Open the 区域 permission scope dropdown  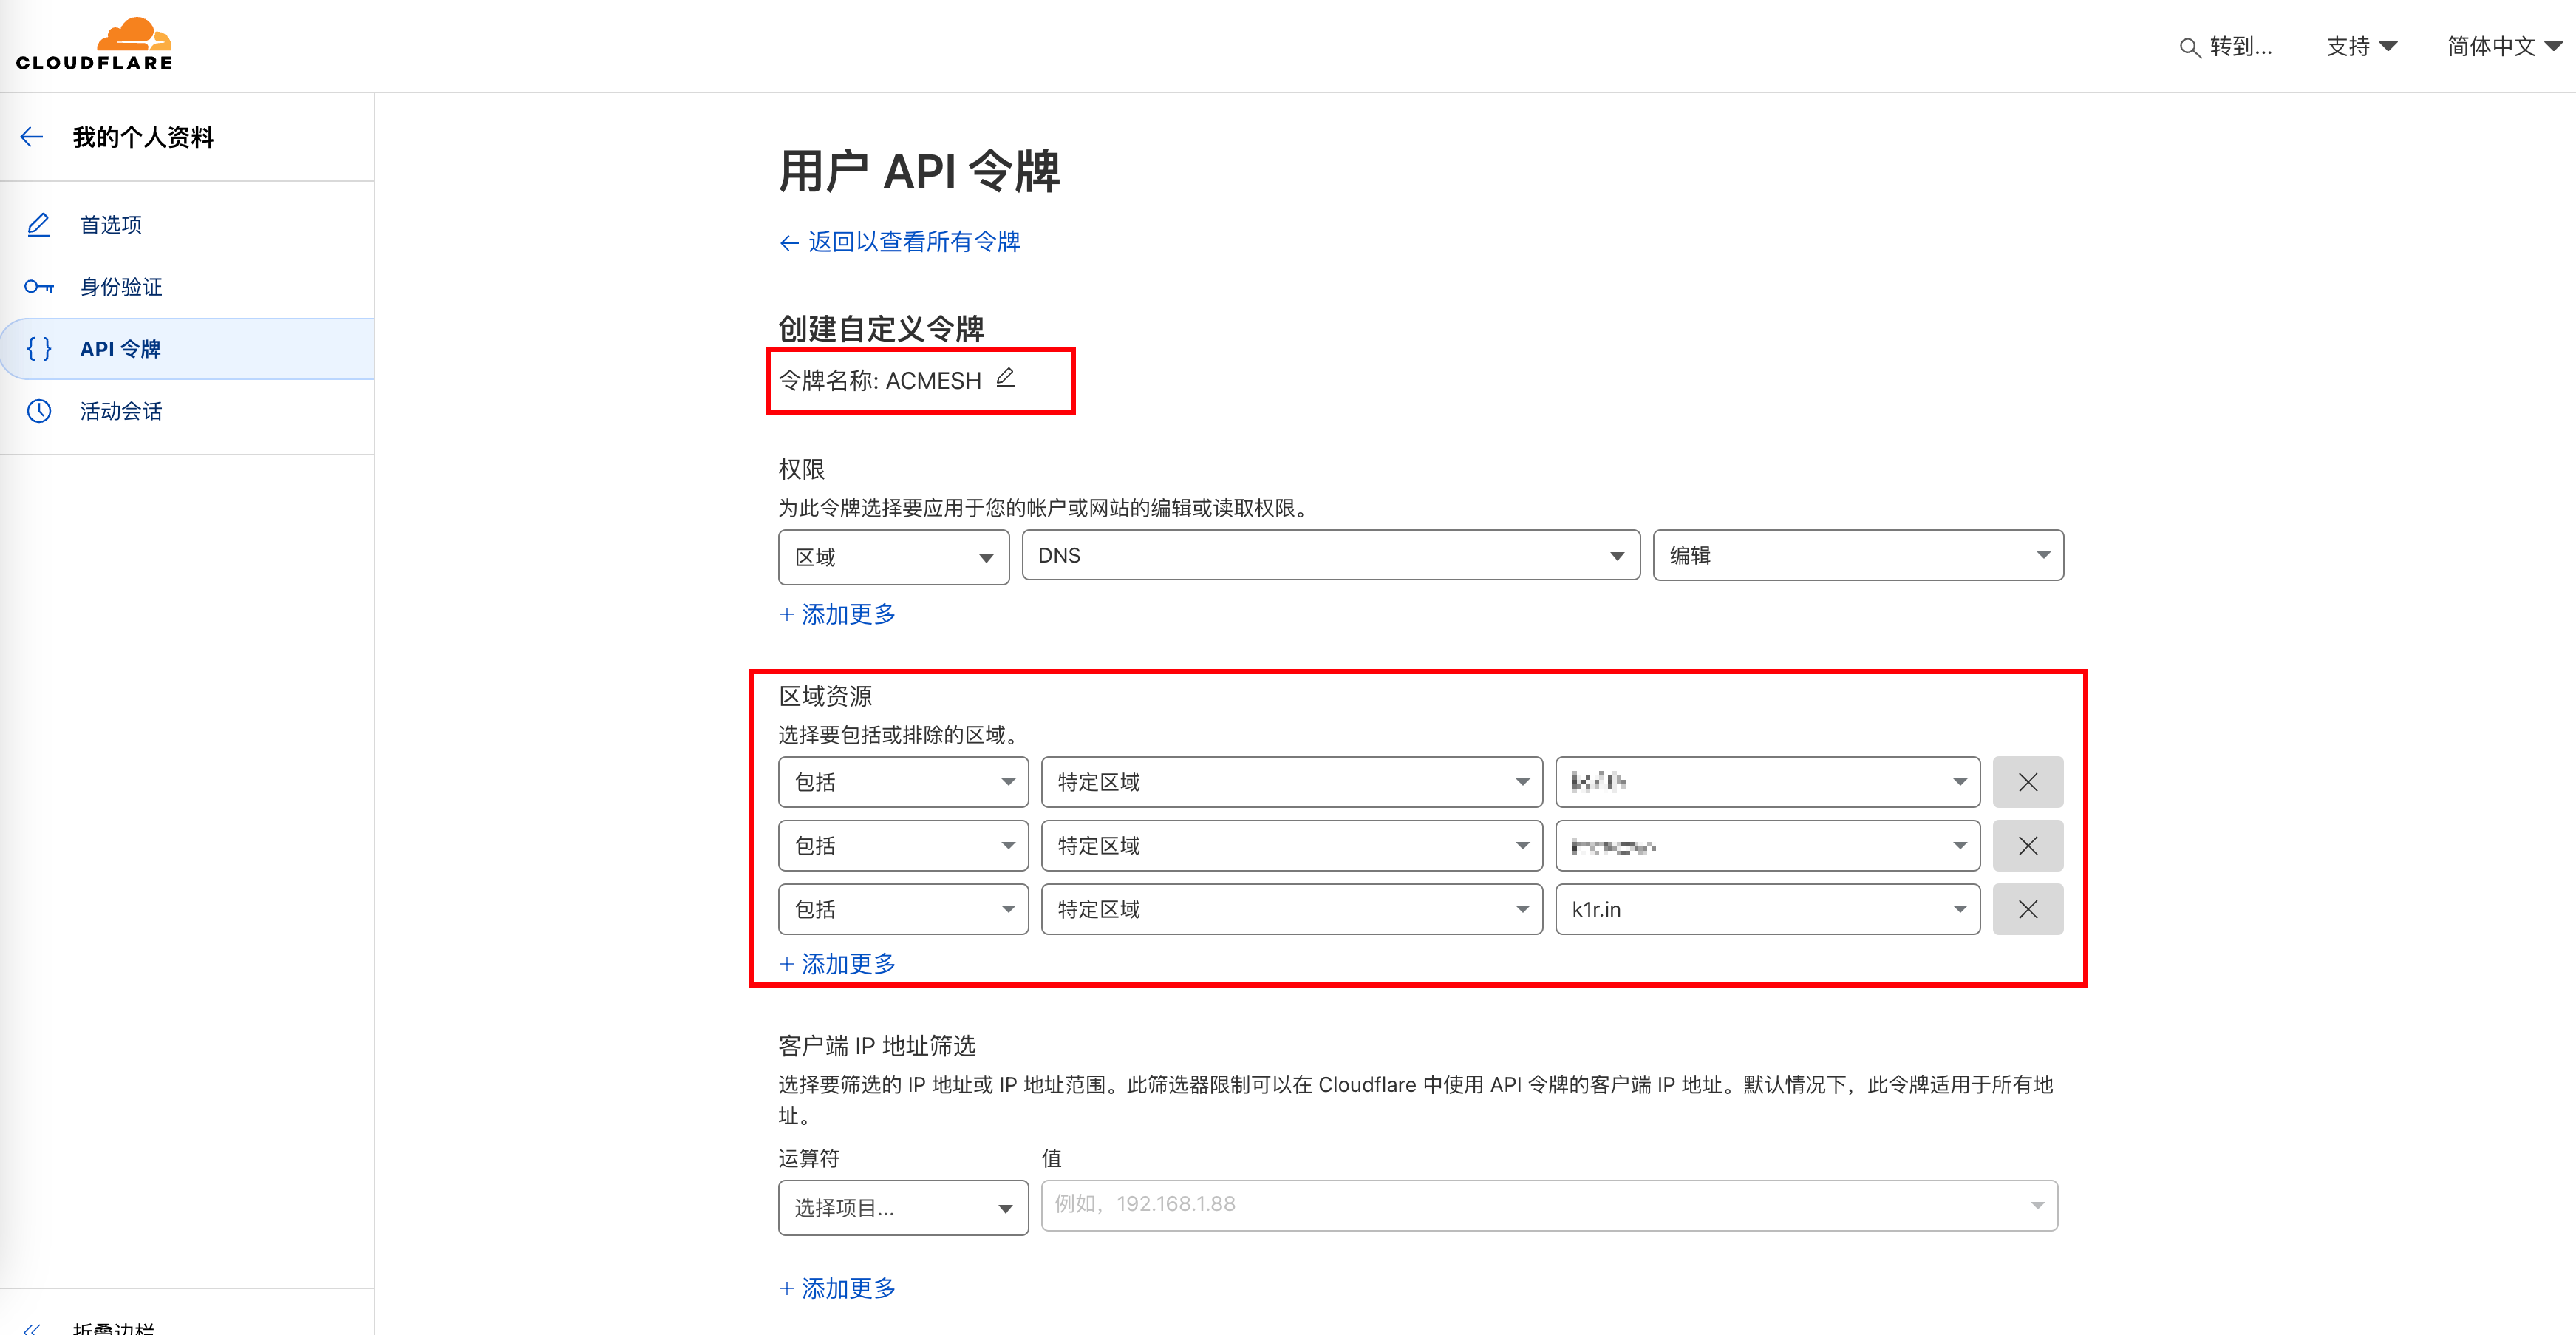click(893, 557)
